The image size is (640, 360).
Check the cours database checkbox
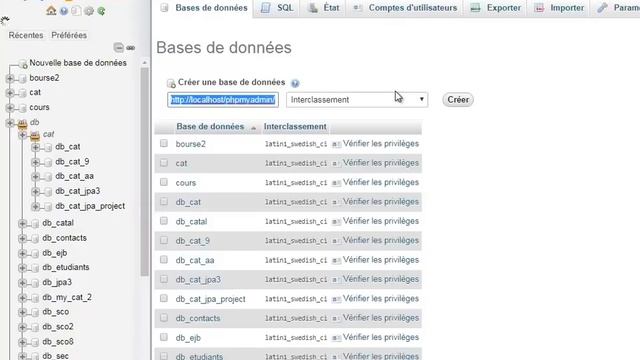tap(164, 182)
